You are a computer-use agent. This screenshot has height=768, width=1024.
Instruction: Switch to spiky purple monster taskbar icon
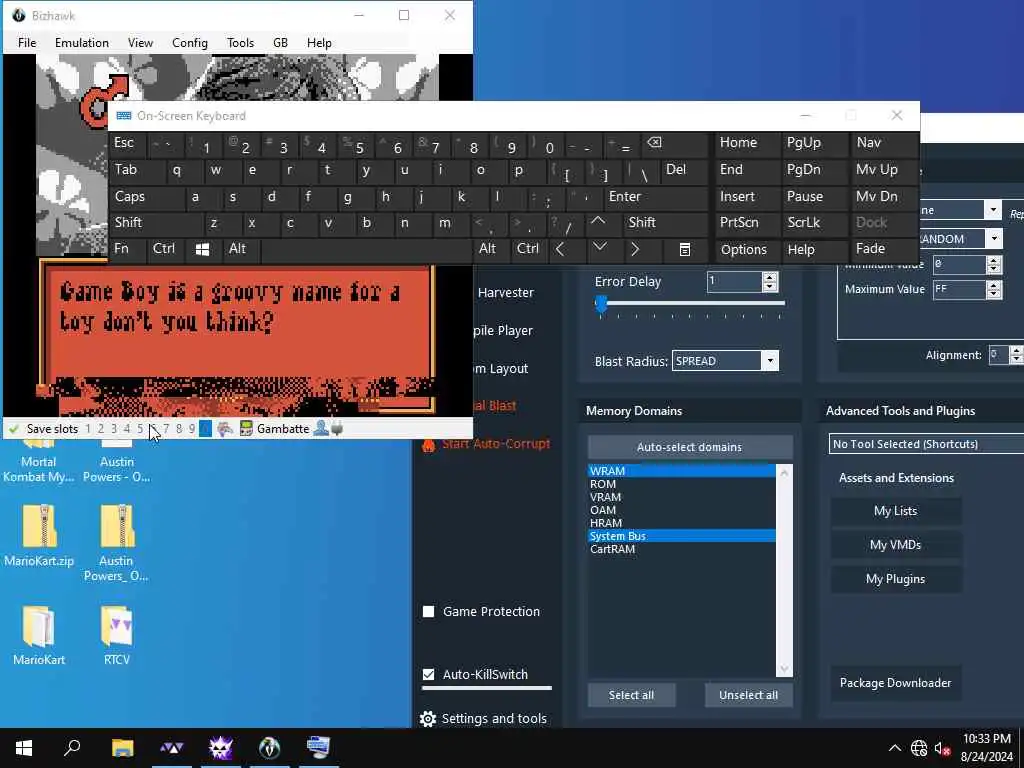tap(221, 748)
